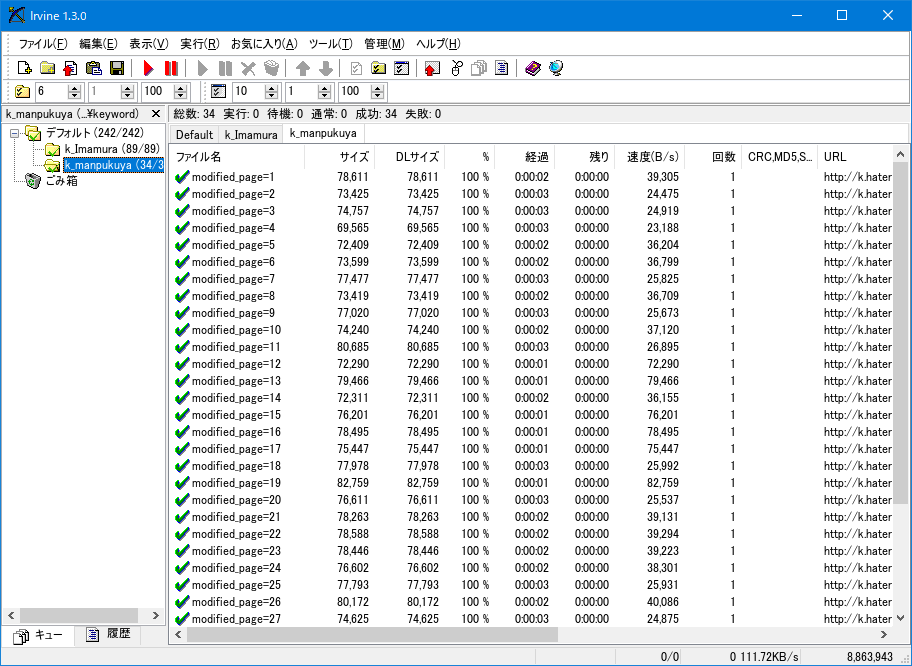
Task: Select the modified_page=1 file row
Action: click(531, 177)
